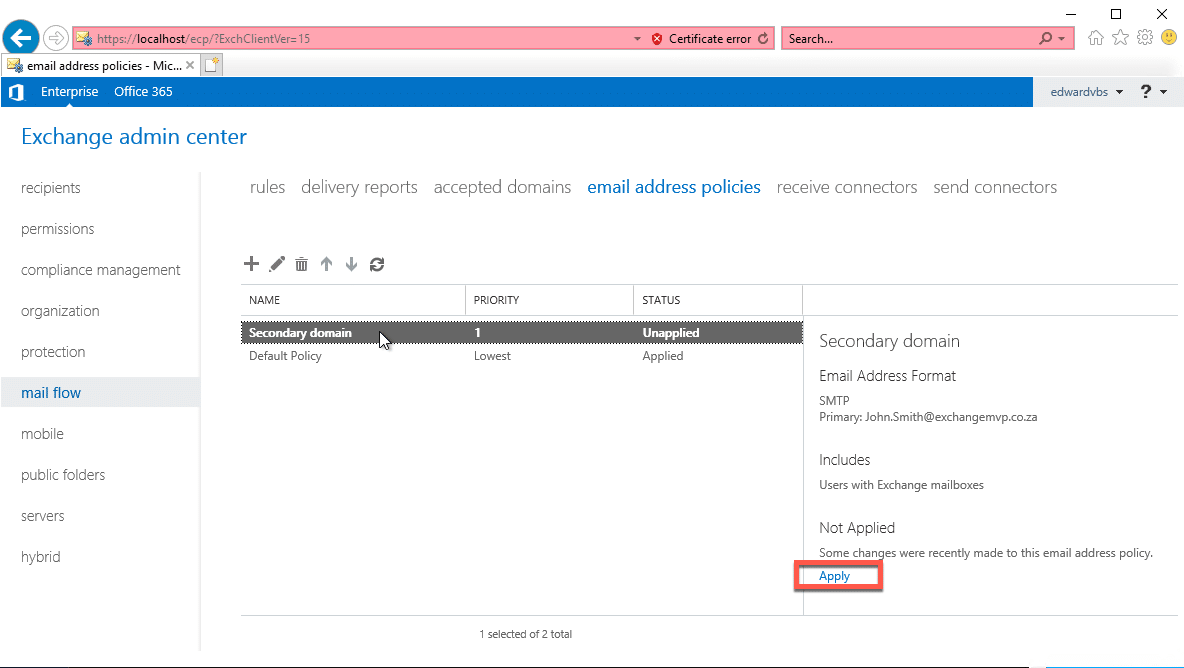Select the Edit pencil icon
Viewport: 1184px width, 668px height.
click(276, 263)
